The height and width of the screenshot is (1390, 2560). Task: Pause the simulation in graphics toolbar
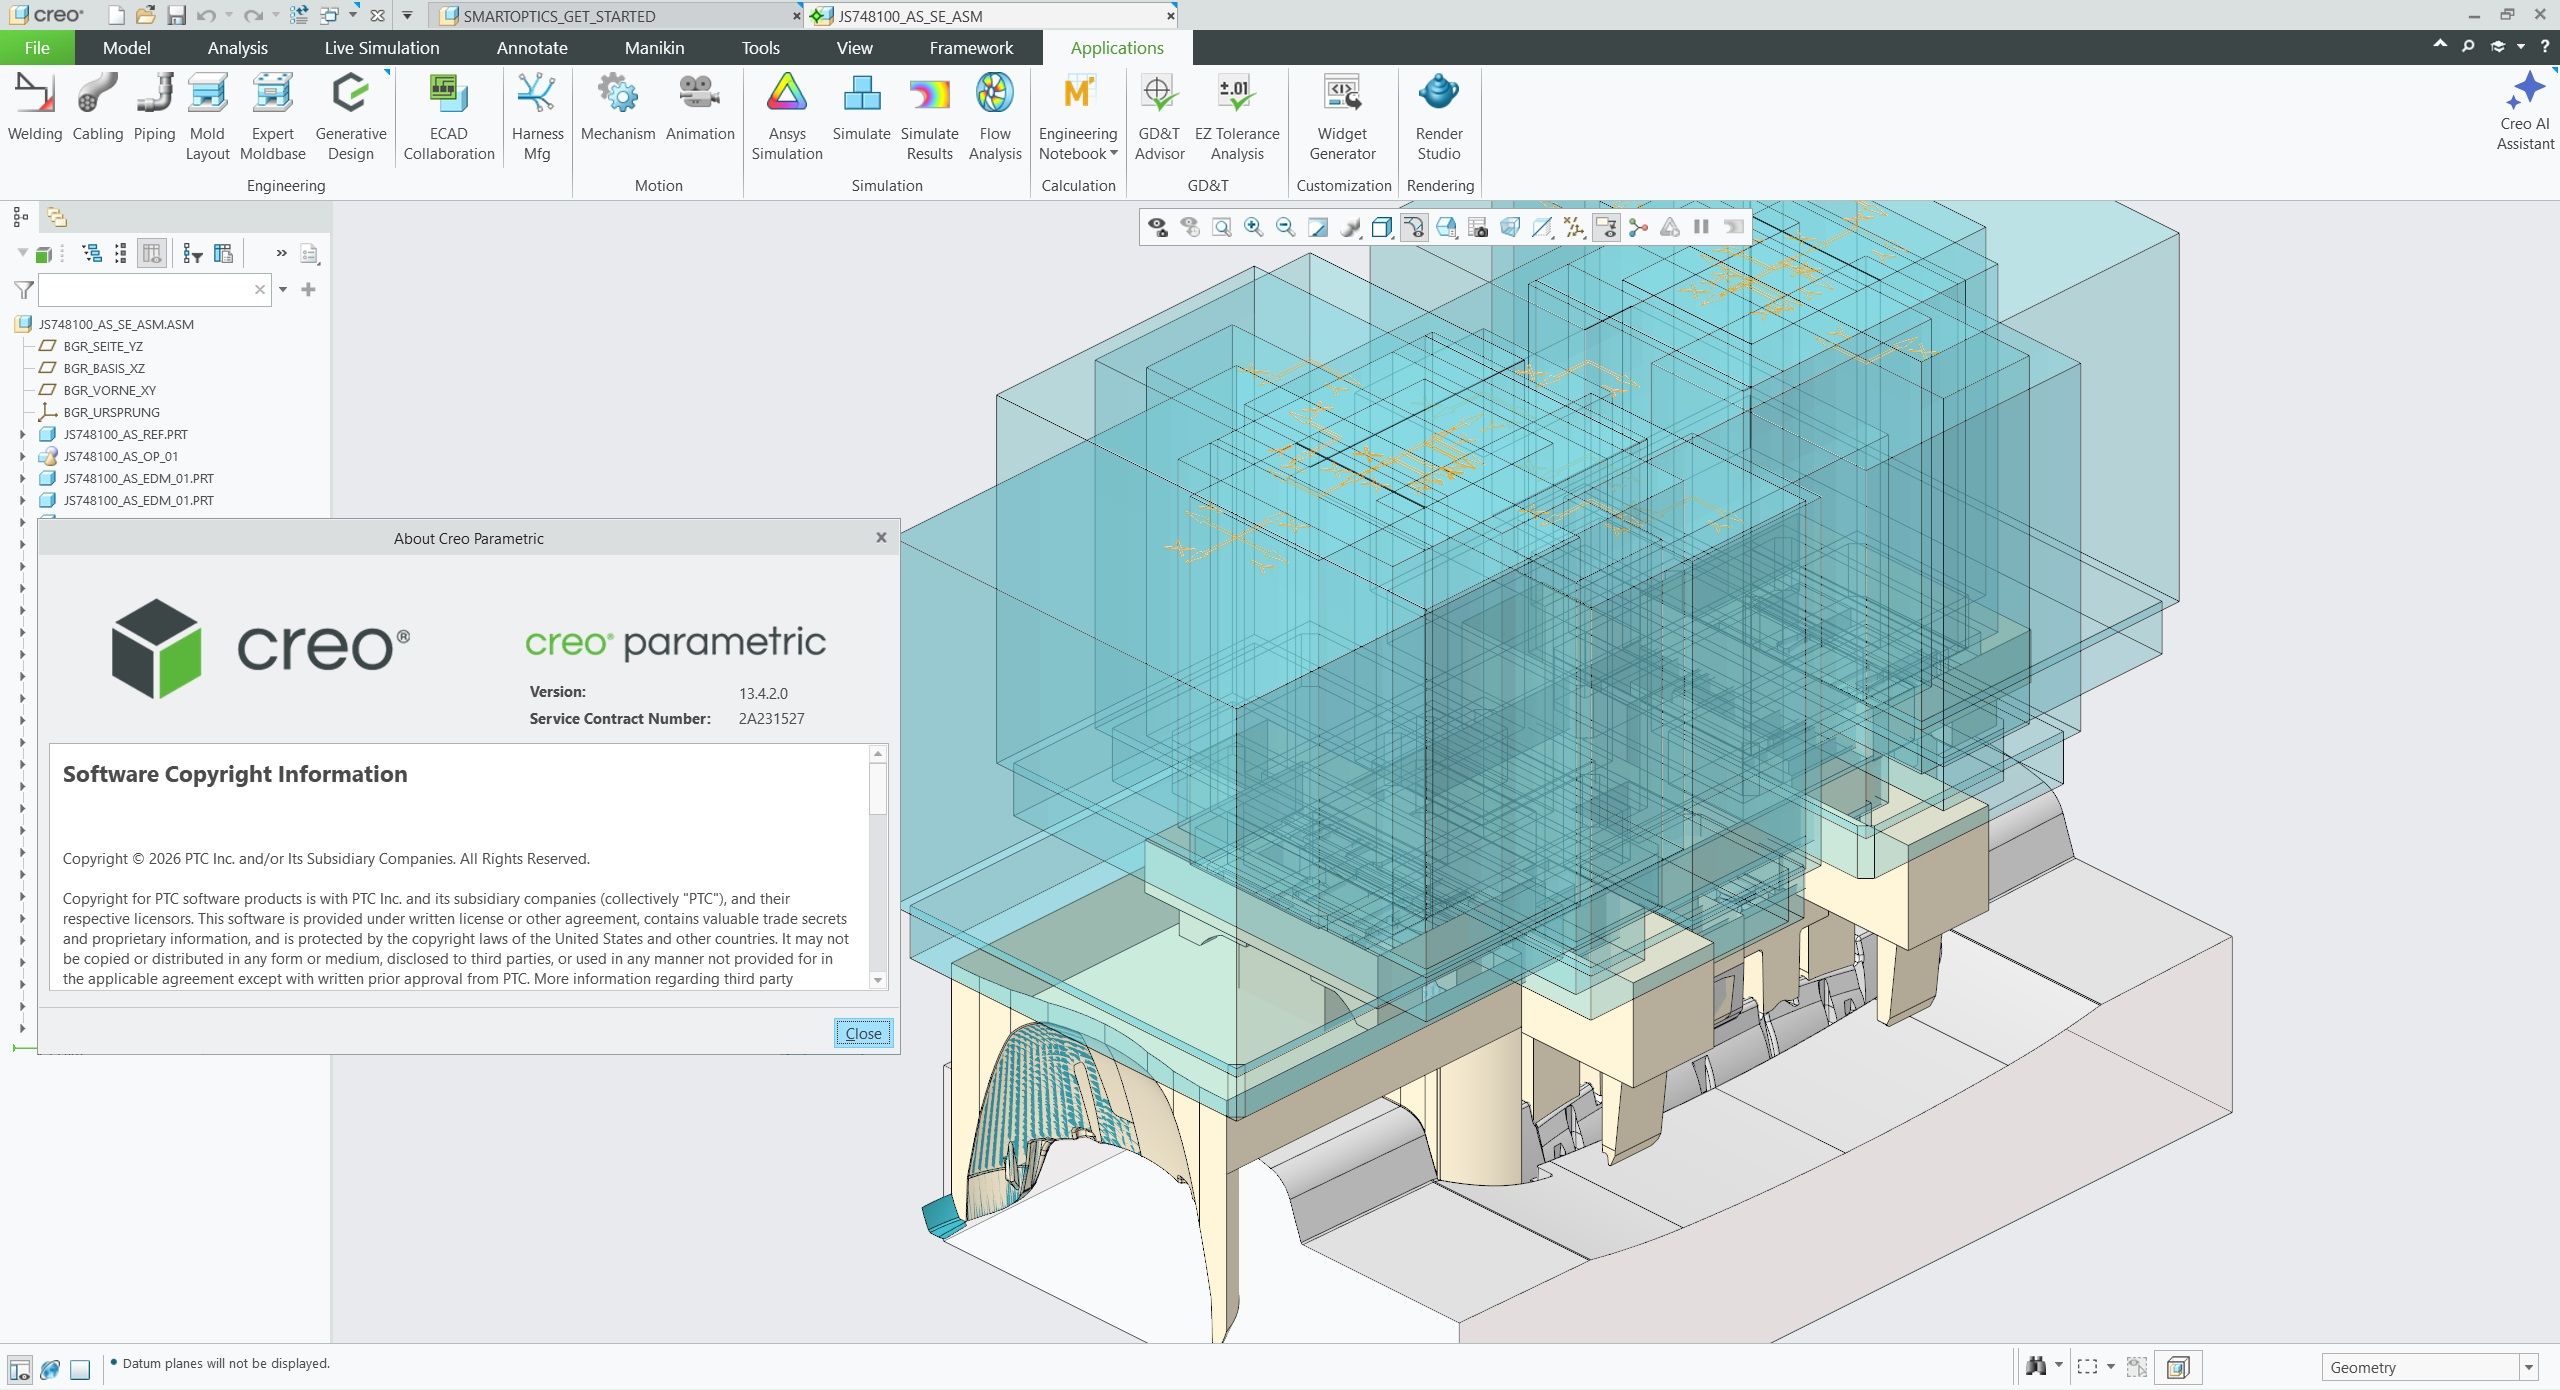pyautogui.click(x=1701, y=227)
